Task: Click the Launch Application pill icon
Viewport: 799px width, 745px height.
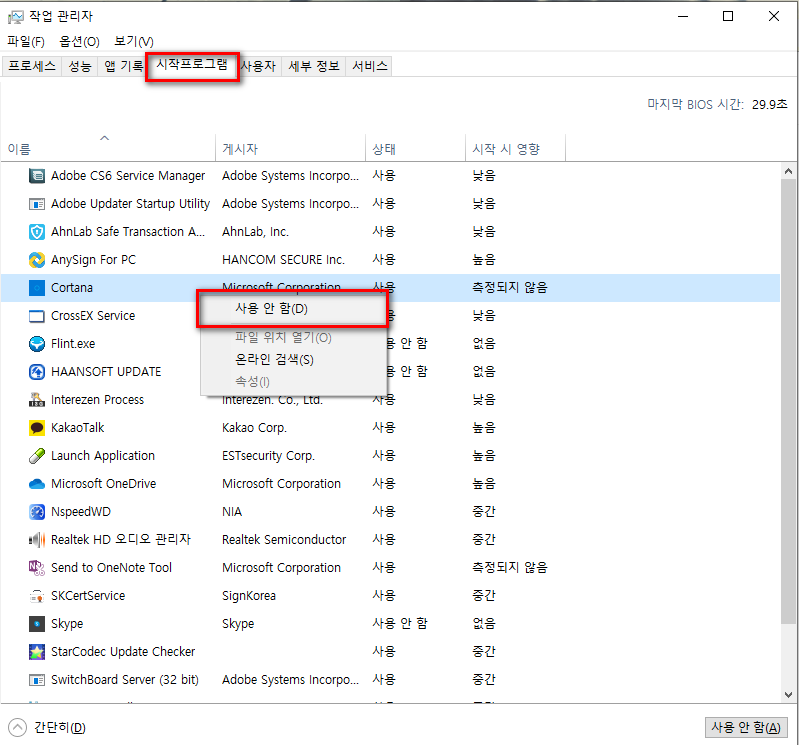Action: tap(37, 456)
